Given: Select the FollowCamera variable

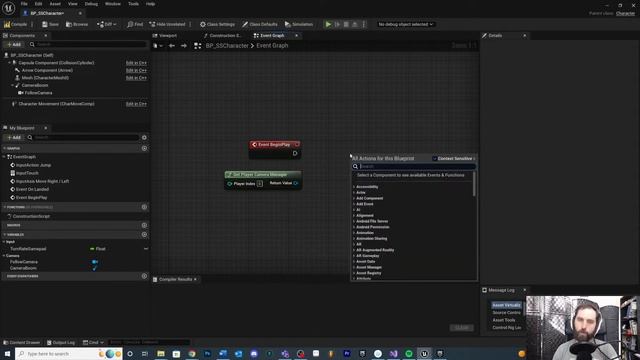Looking at the screenshot, I should (x=24, y=262).
